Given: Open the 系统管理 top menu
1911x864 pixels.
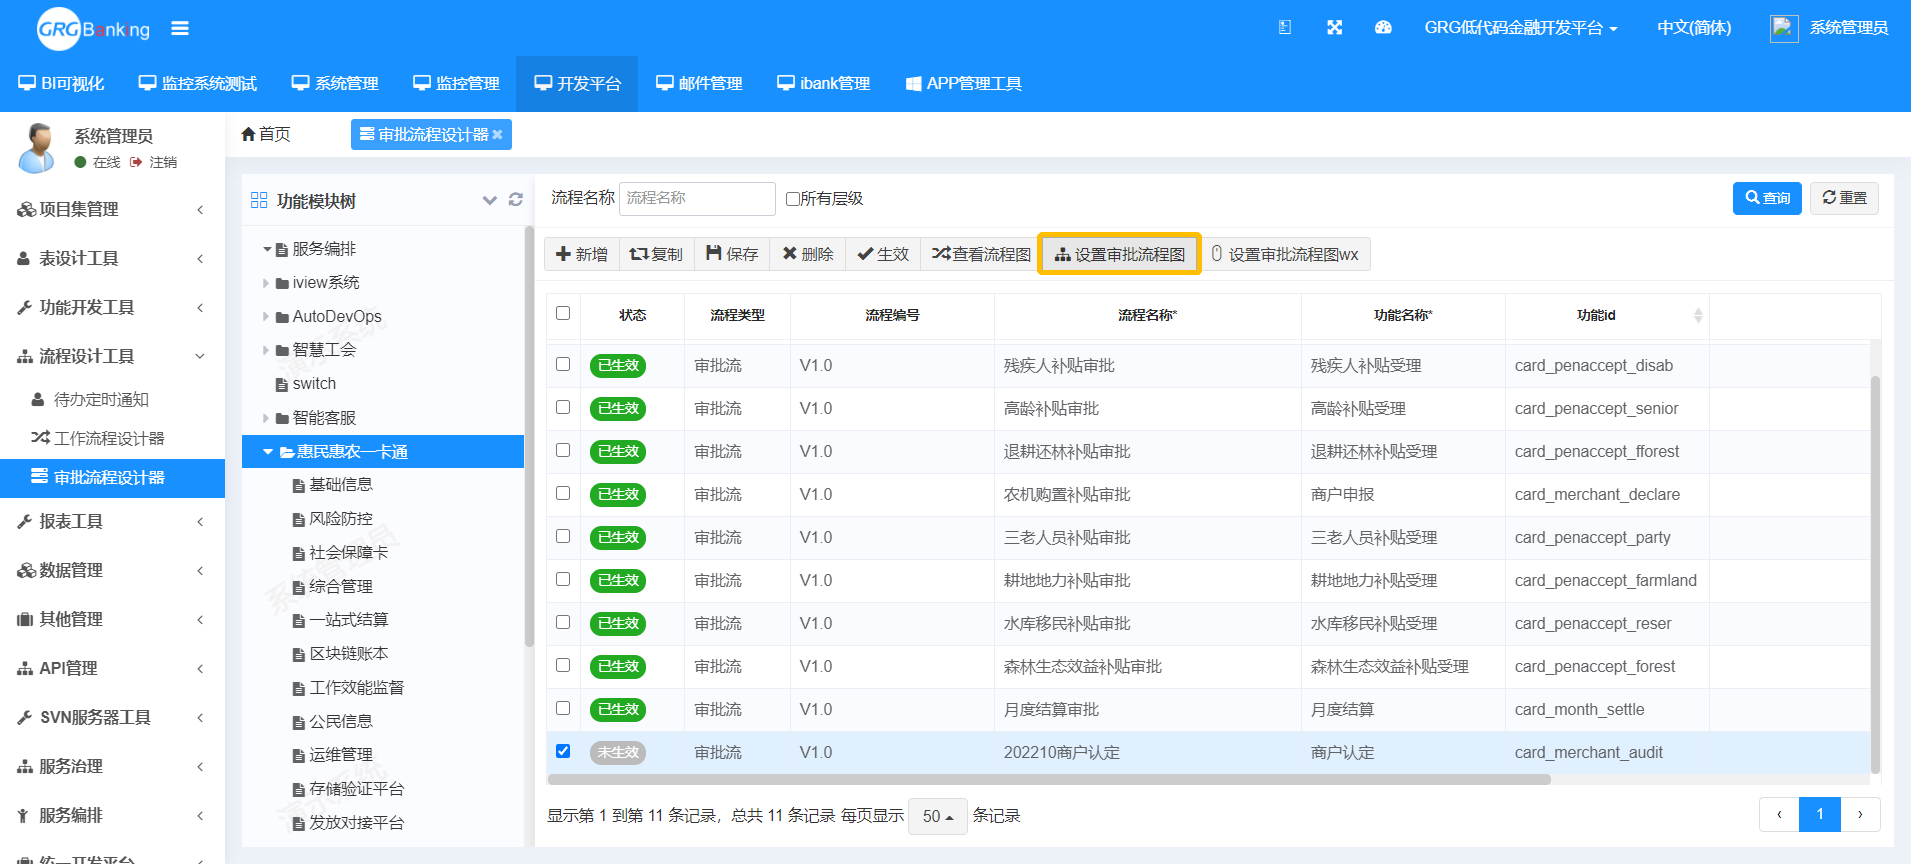Looking at the screenshot, I should point(335,84).
